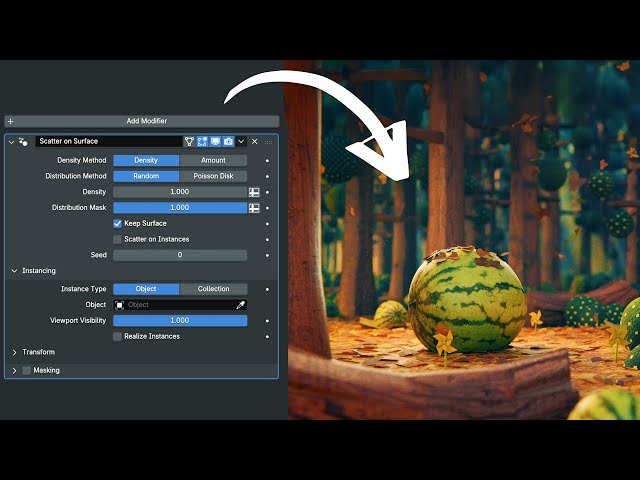Click the Add Modifier button
This screenshot has width=640, height=480.
tap(141, 121)
